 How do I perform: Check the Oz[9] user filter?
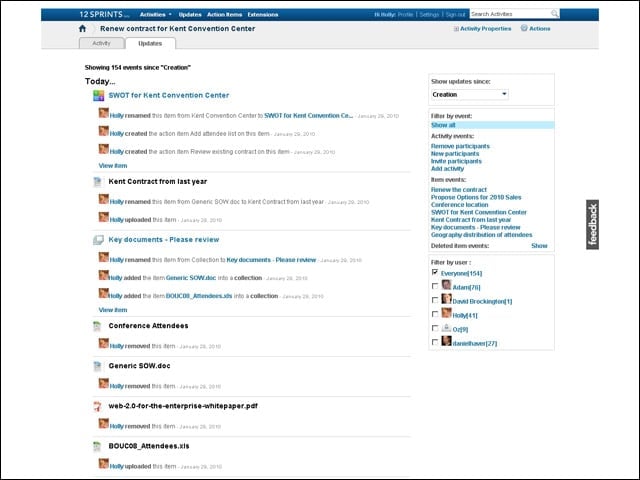(x=435, y=328)
